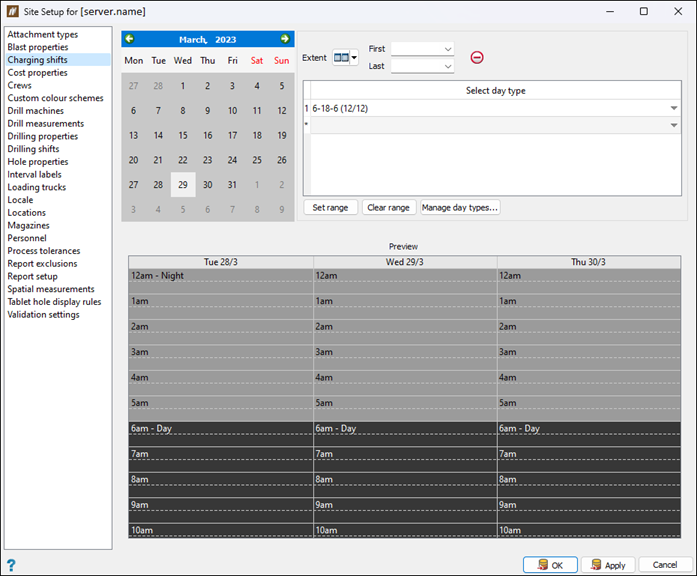Open the empty new-row day type dropdown
697x576 pixels.
coord(673,125)
